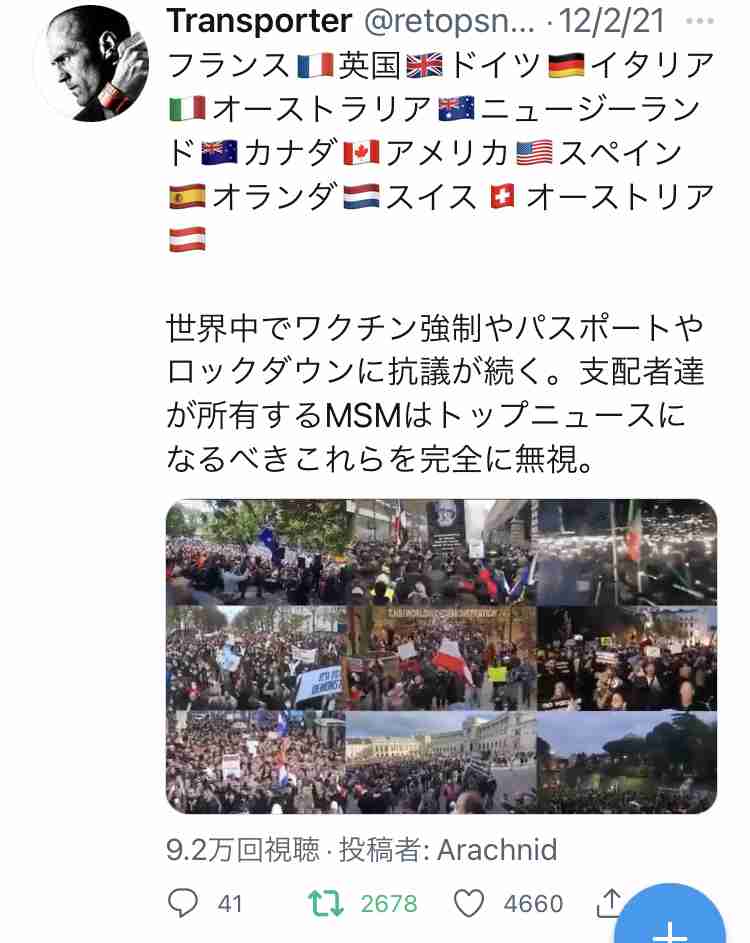Open the Transporter profile avatar

pos(92,64)
